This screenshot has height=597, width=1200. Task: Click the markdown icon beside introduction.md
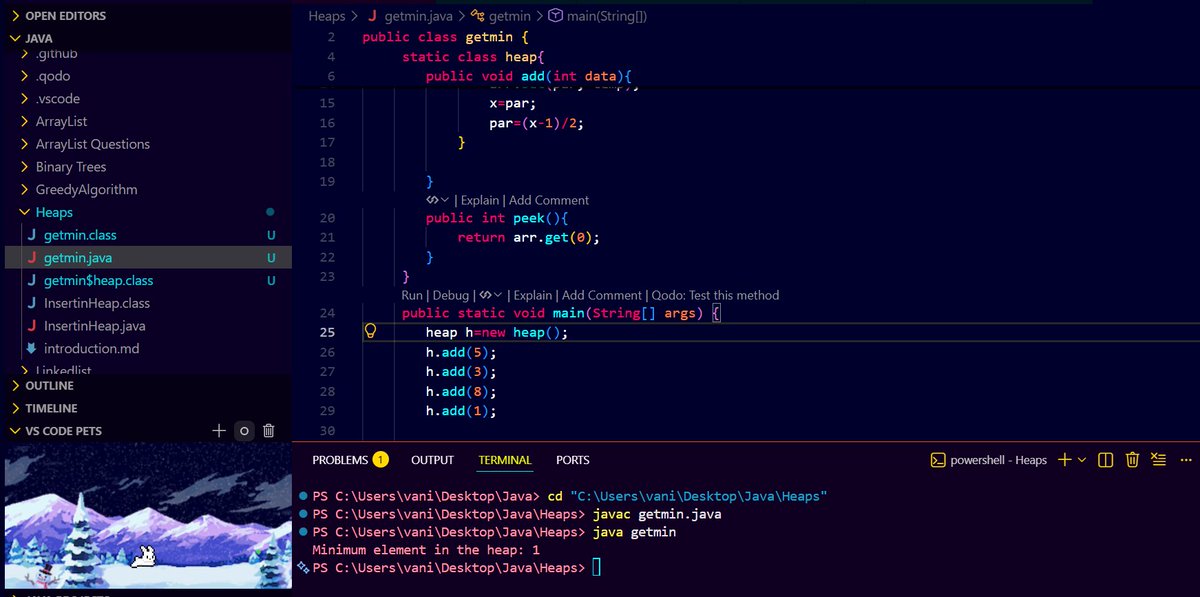32,349
